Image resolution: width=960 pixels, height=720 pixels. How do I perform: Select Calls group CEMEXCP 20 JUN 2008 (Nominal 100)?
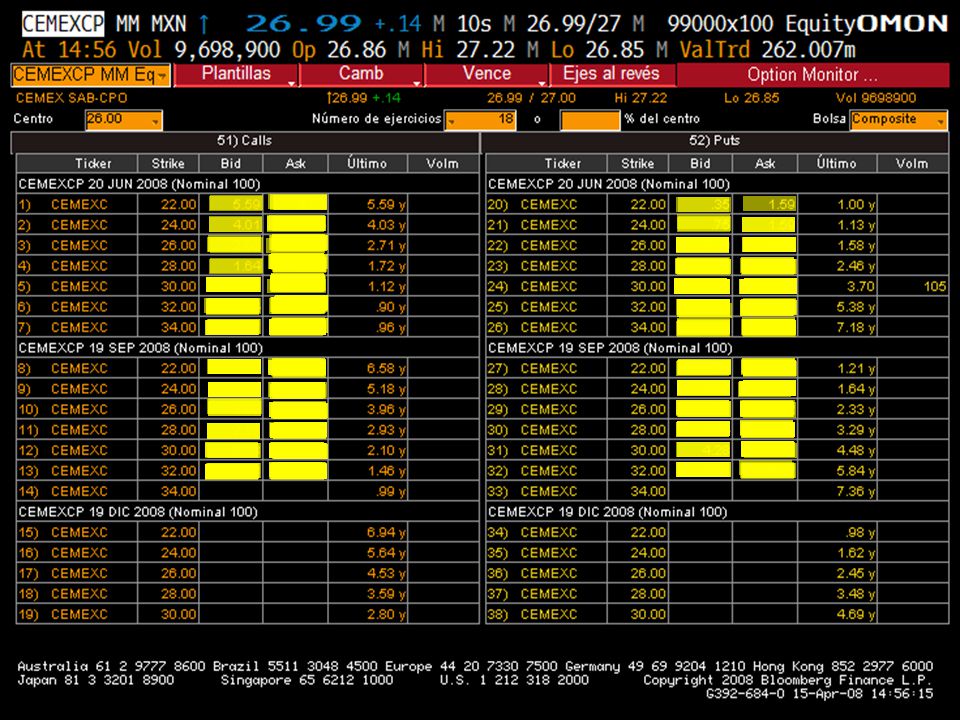(140, 184)
